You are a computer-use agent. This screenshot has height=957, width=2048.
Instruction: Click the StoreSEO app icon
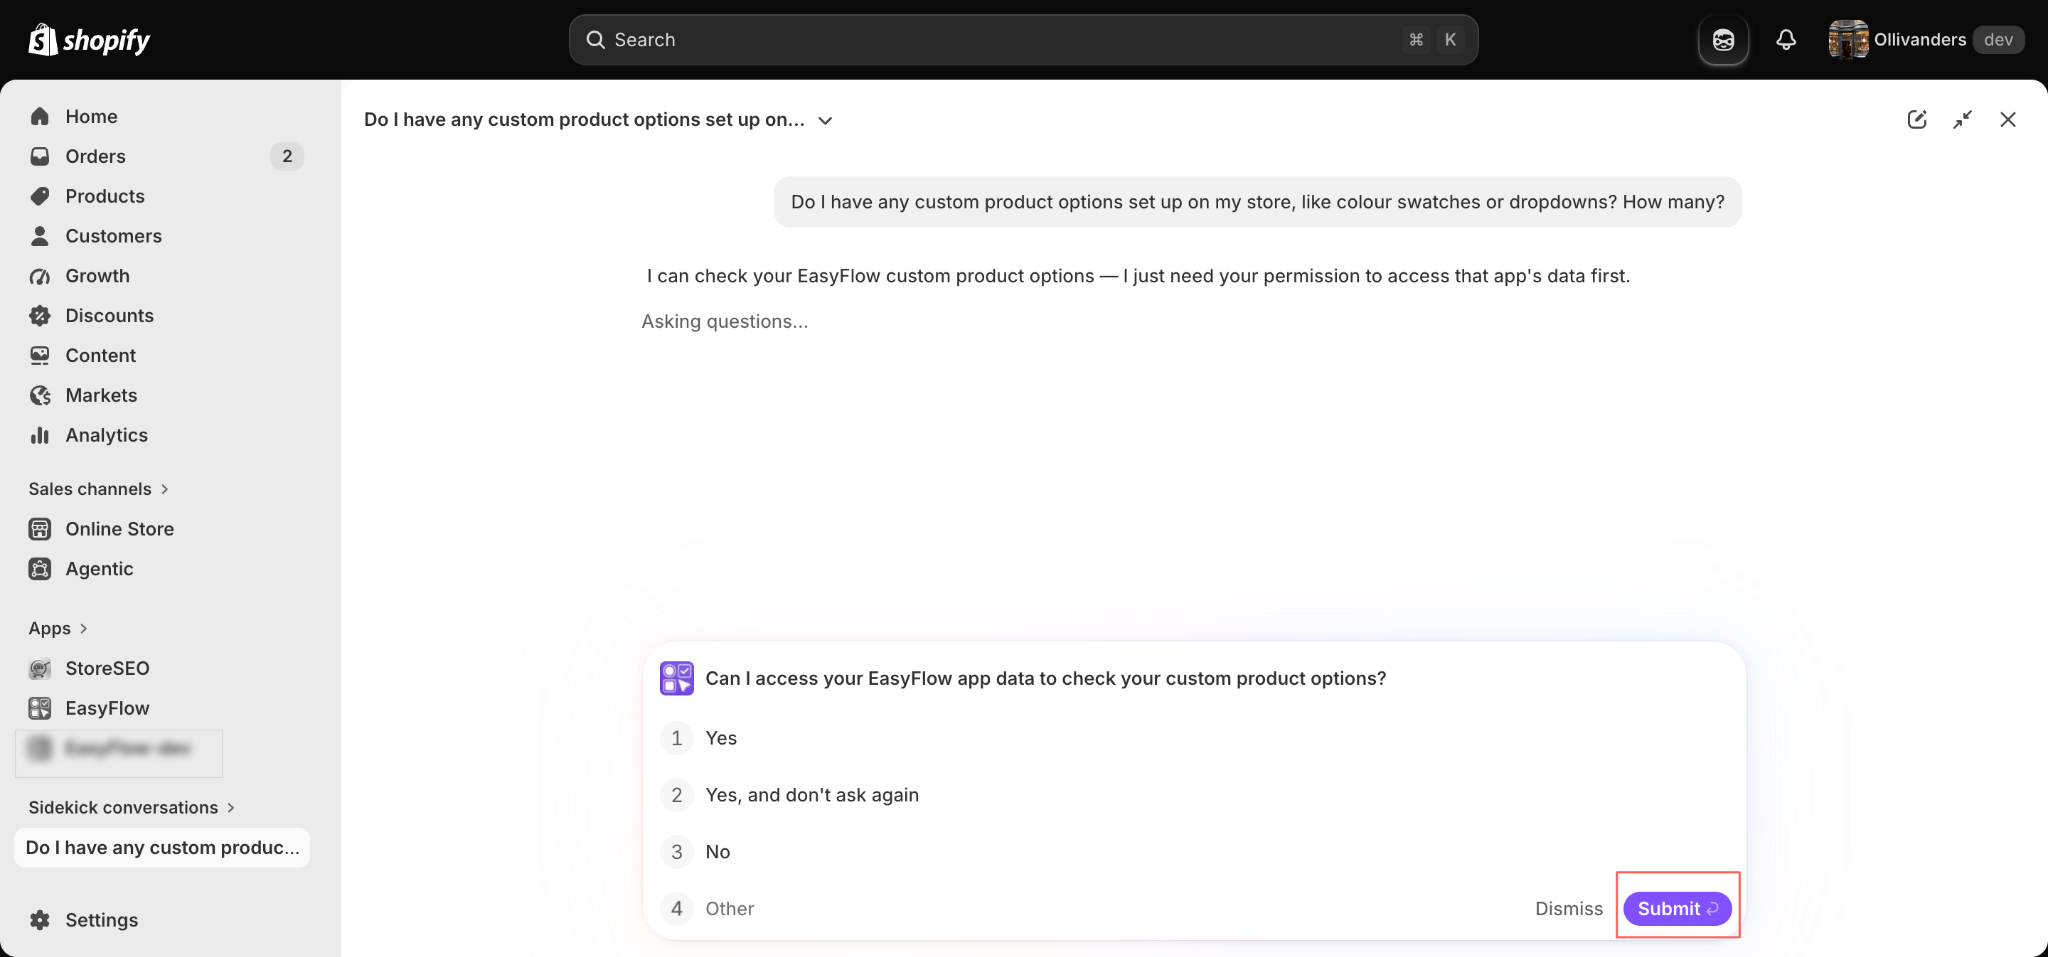(x=40, y=668)
